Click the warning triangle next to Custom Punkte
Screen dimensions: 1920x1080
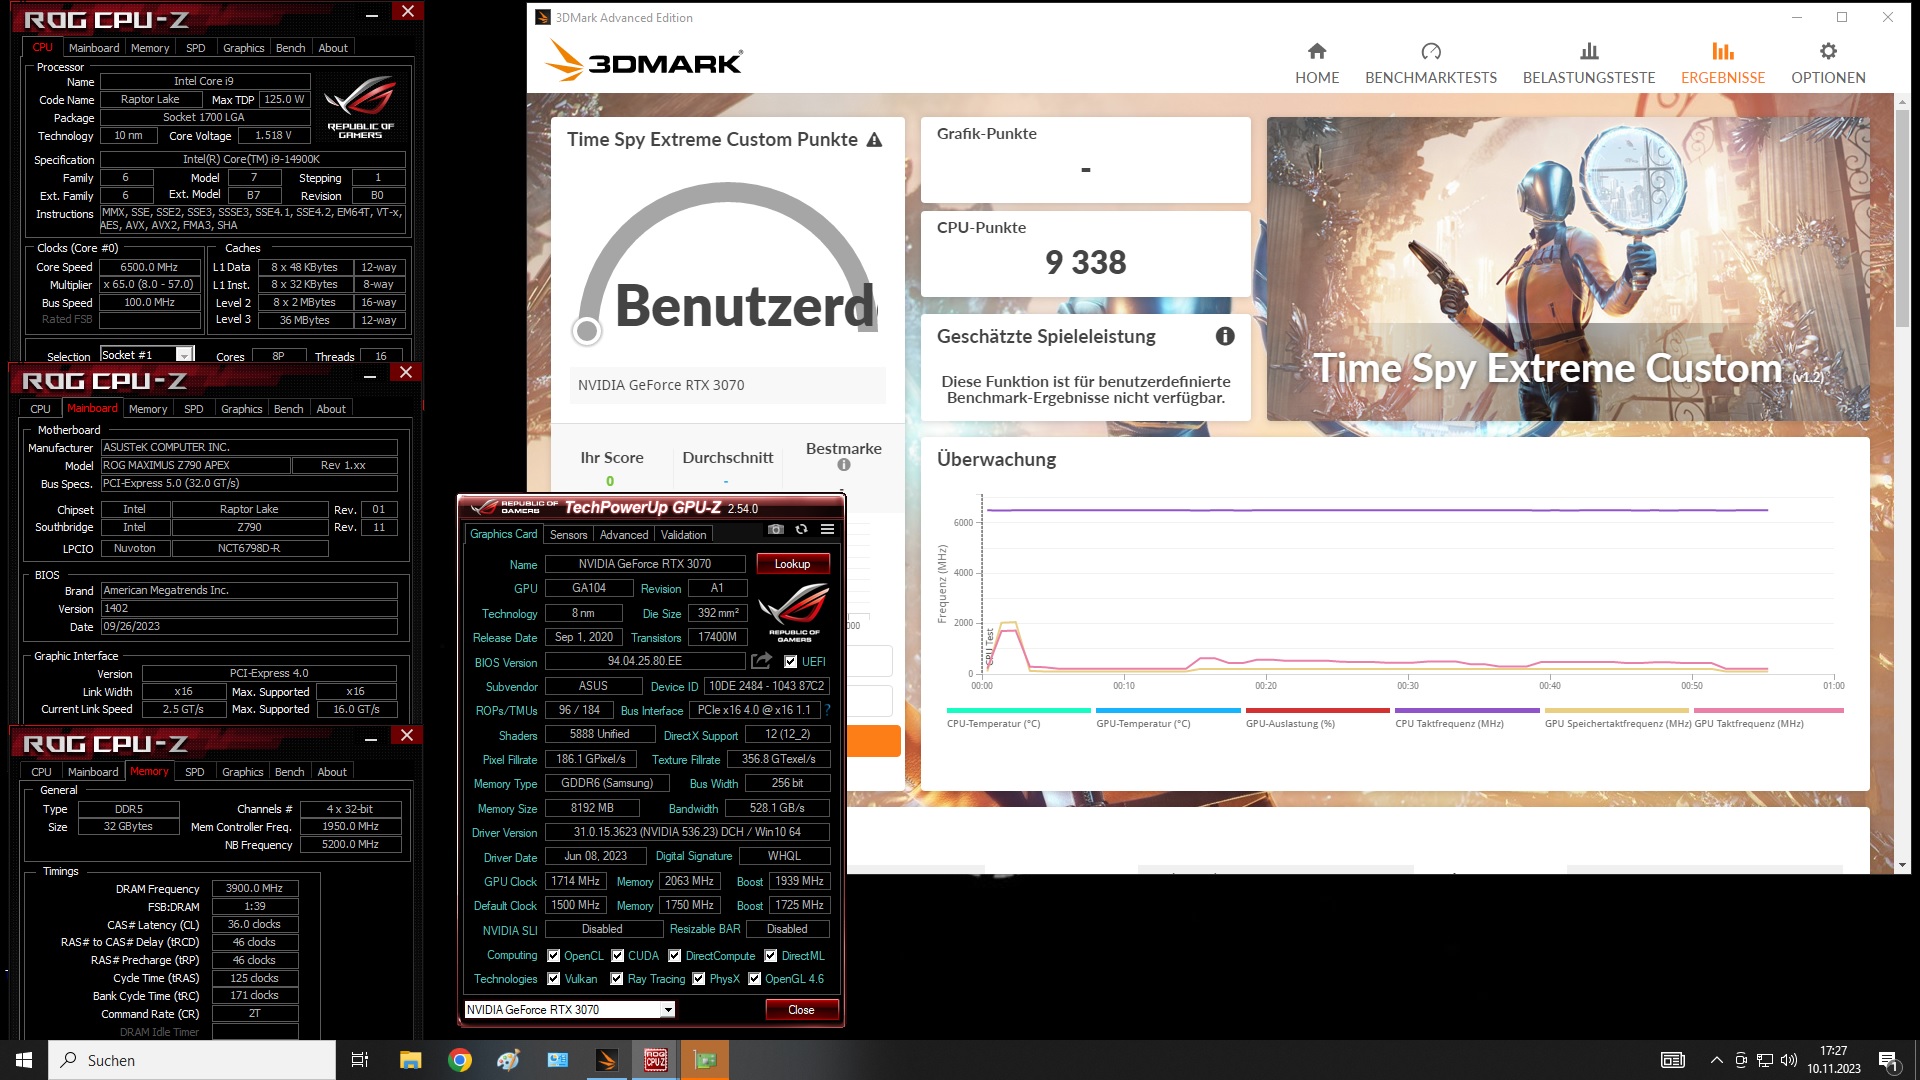(874, 140)
